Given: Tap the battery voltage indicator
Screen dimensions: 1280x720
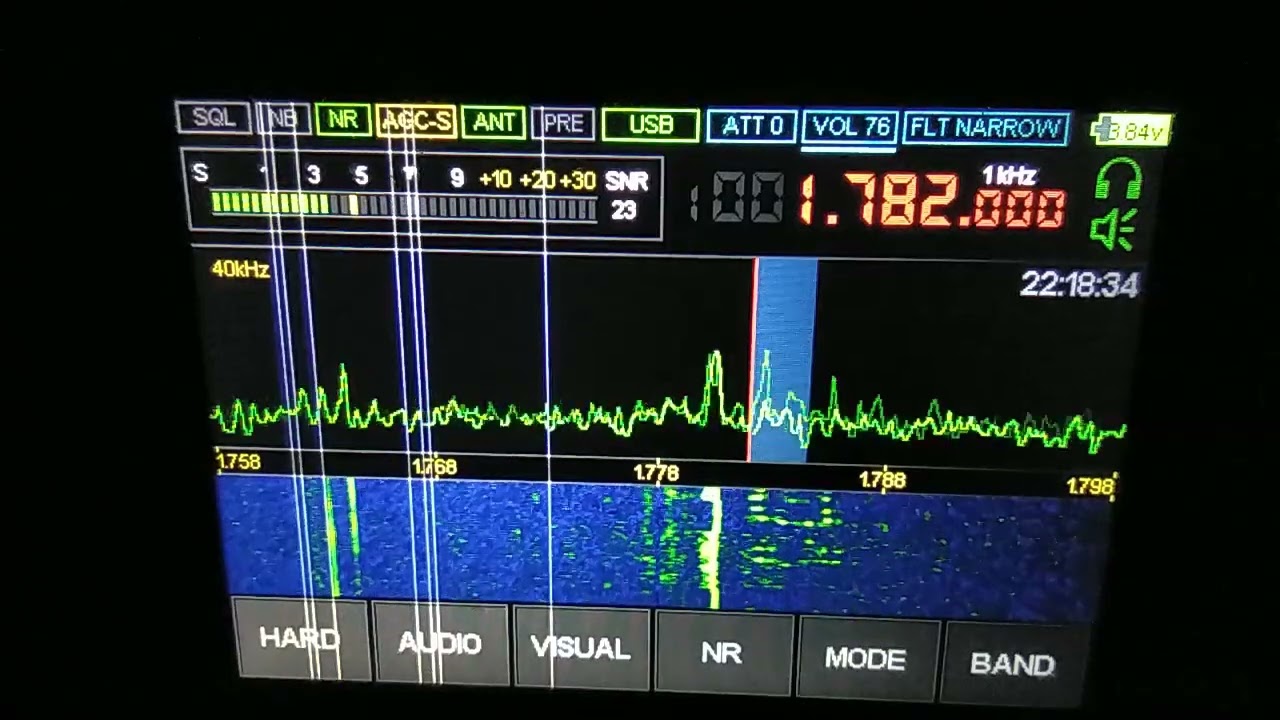Looking at the screenshot, I should click(x=1131, y=131).
